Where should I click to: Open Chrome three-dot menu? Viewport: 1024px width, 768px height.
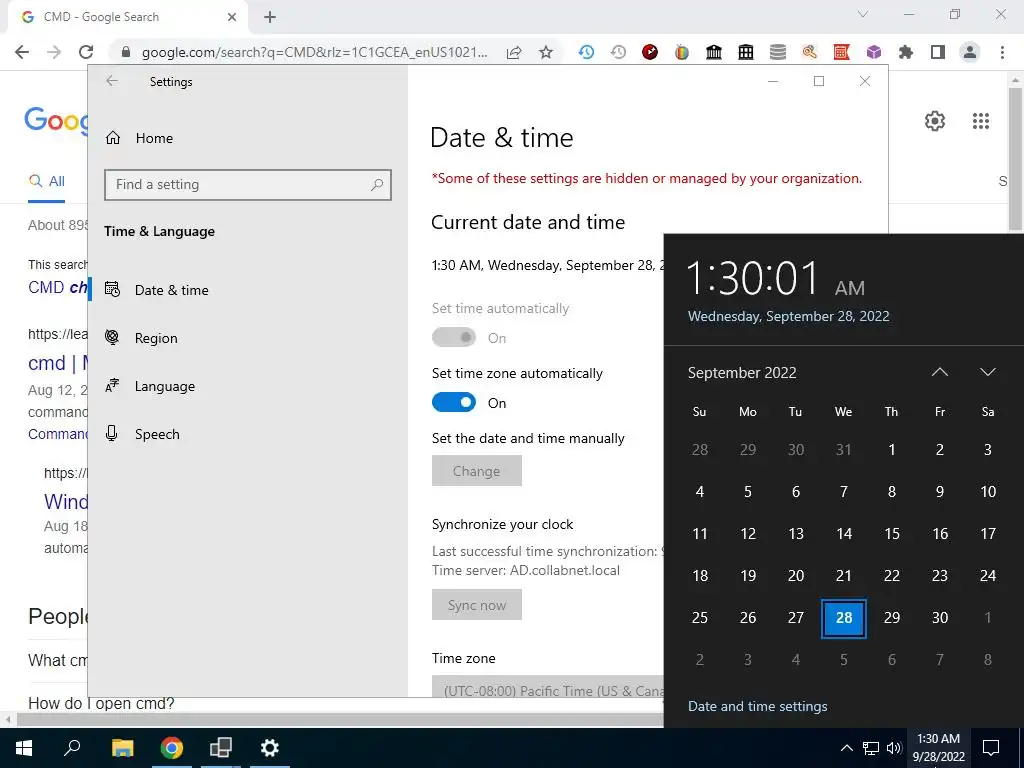click(1002, 52)
